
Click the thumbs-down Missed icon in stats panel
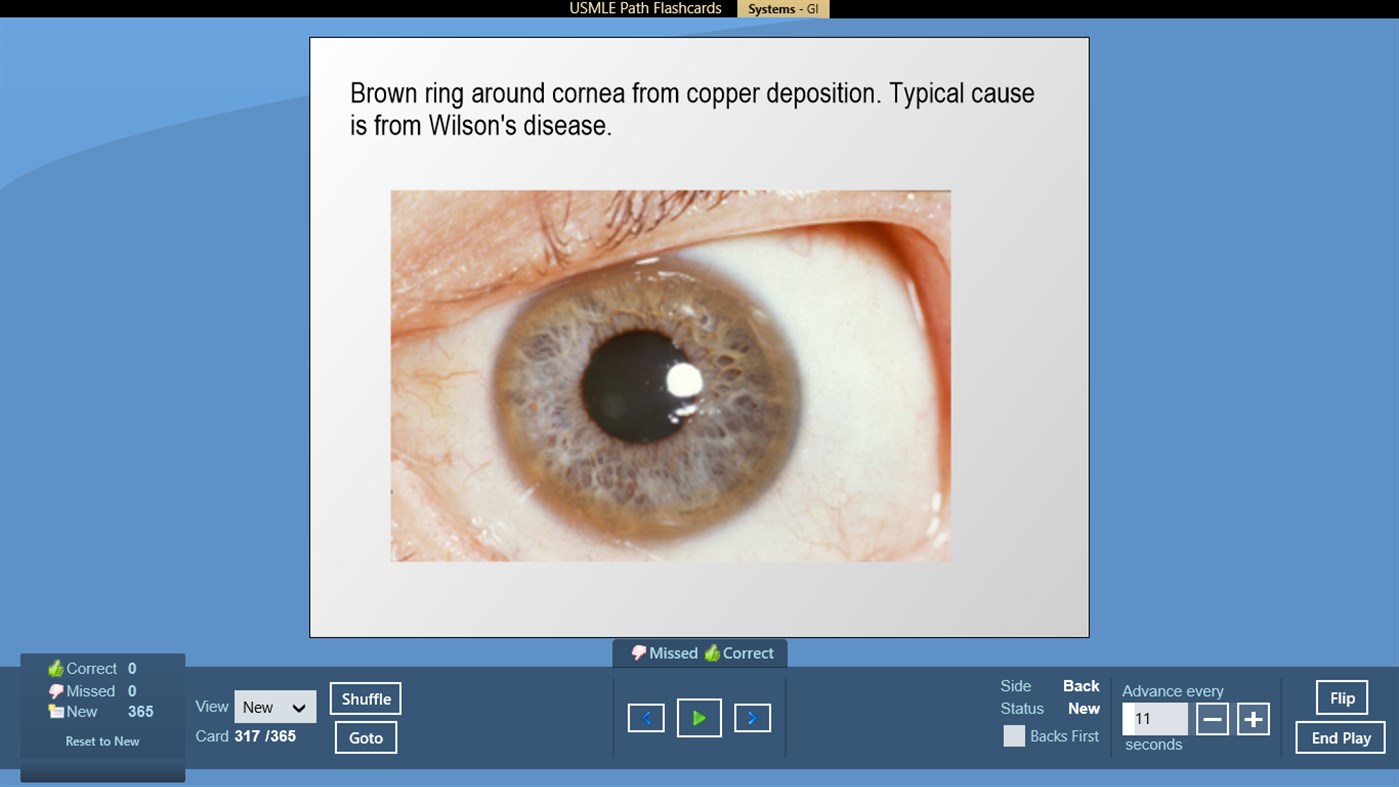click(x=56, y=690)
